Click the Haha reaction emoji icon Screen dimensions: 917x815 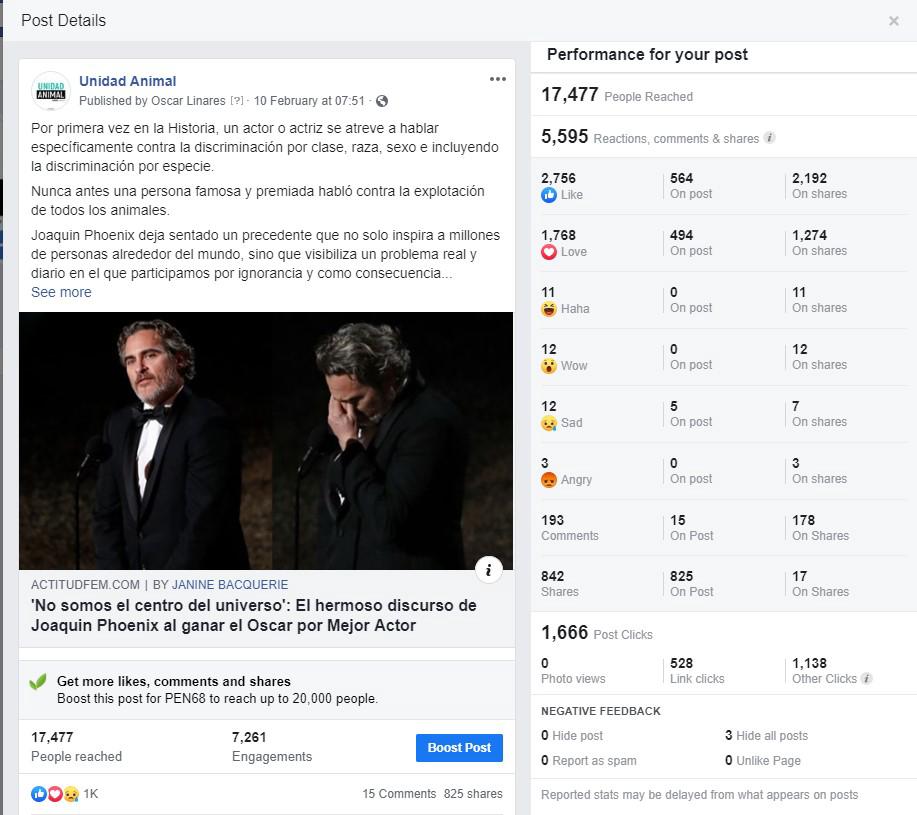click(x=549, y=309)
